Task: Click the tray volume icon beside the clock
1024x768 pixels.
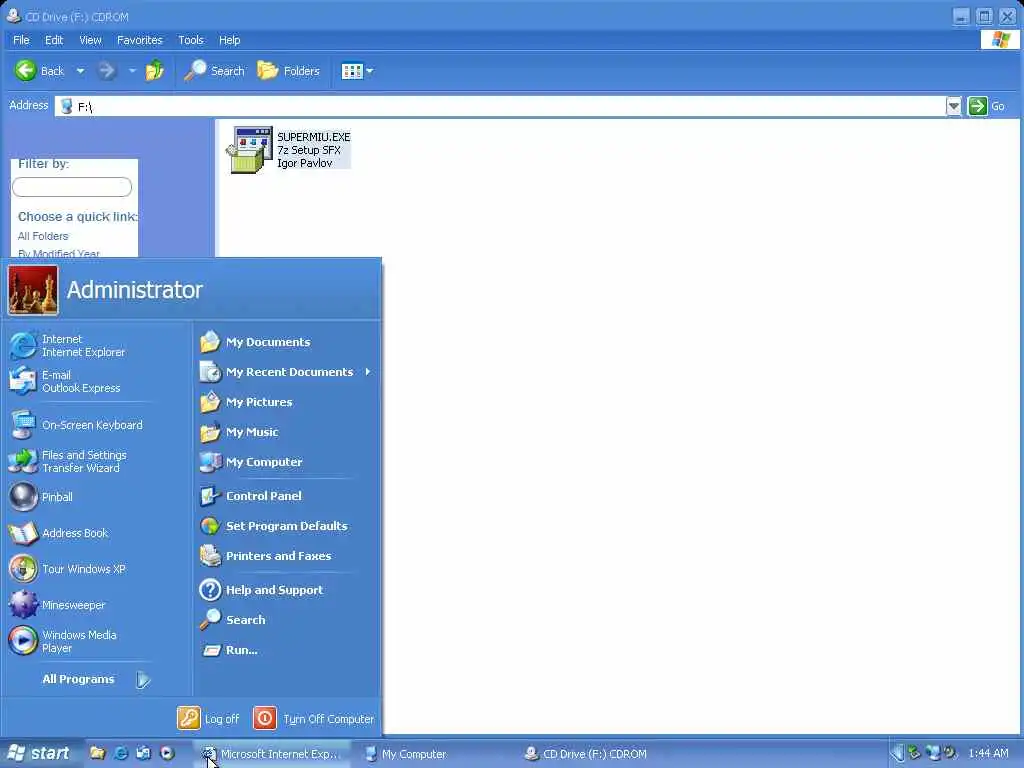Action: [950, 753]
